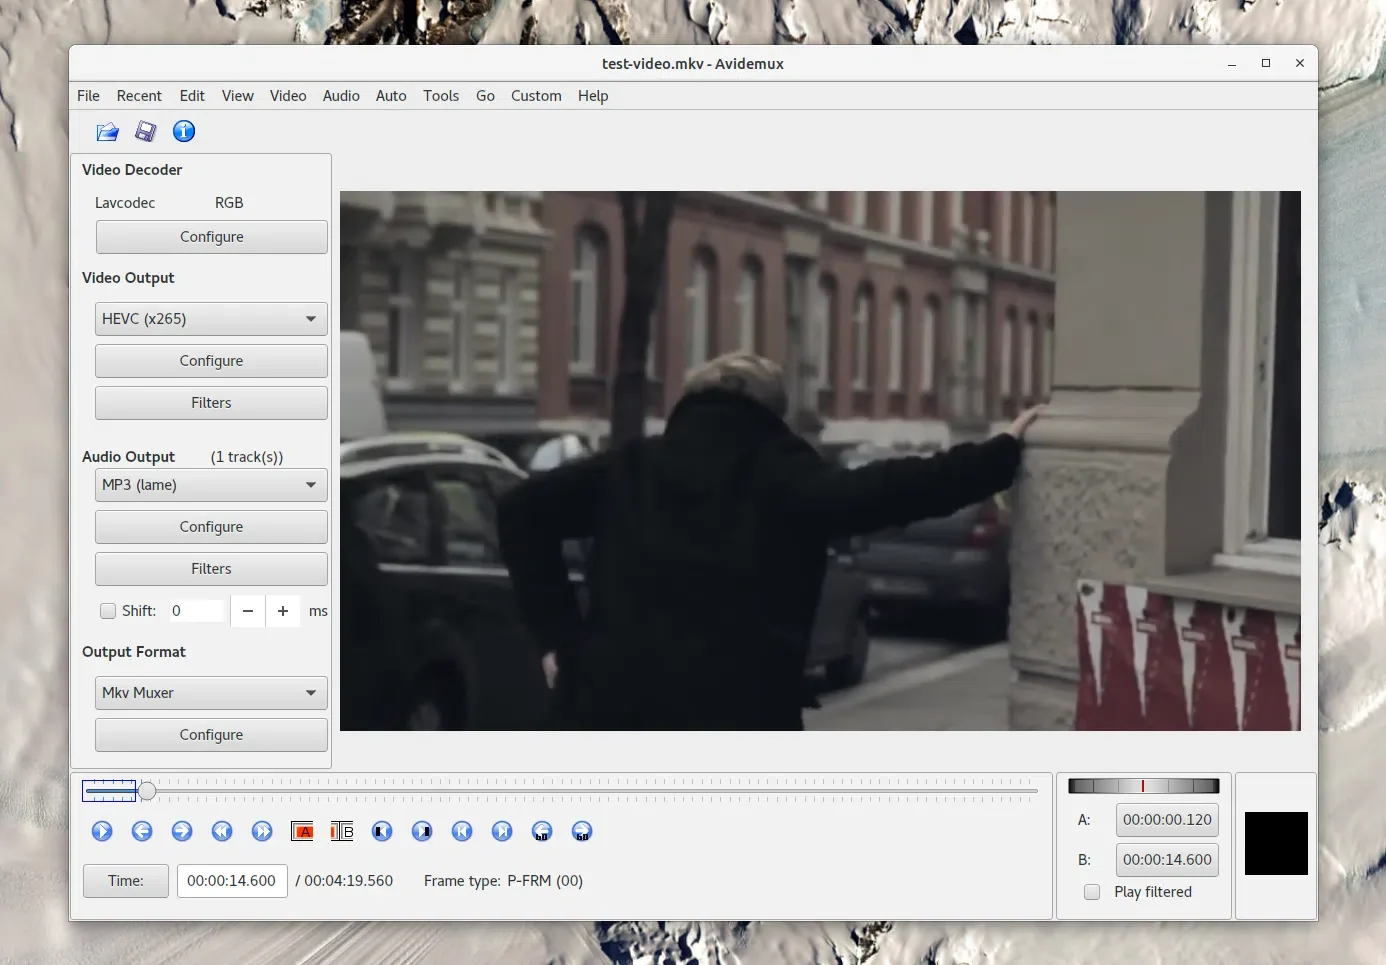The width and height of the screenshot is (1386, 965).
Task: Step forward one frame
Action: [182, 831]
